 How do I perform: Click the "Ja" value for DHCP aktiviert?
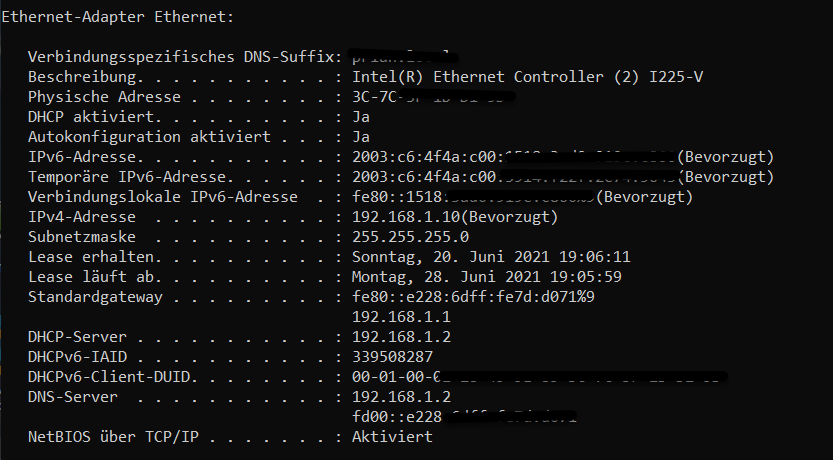pyautogui.click(x=362, y=117)
